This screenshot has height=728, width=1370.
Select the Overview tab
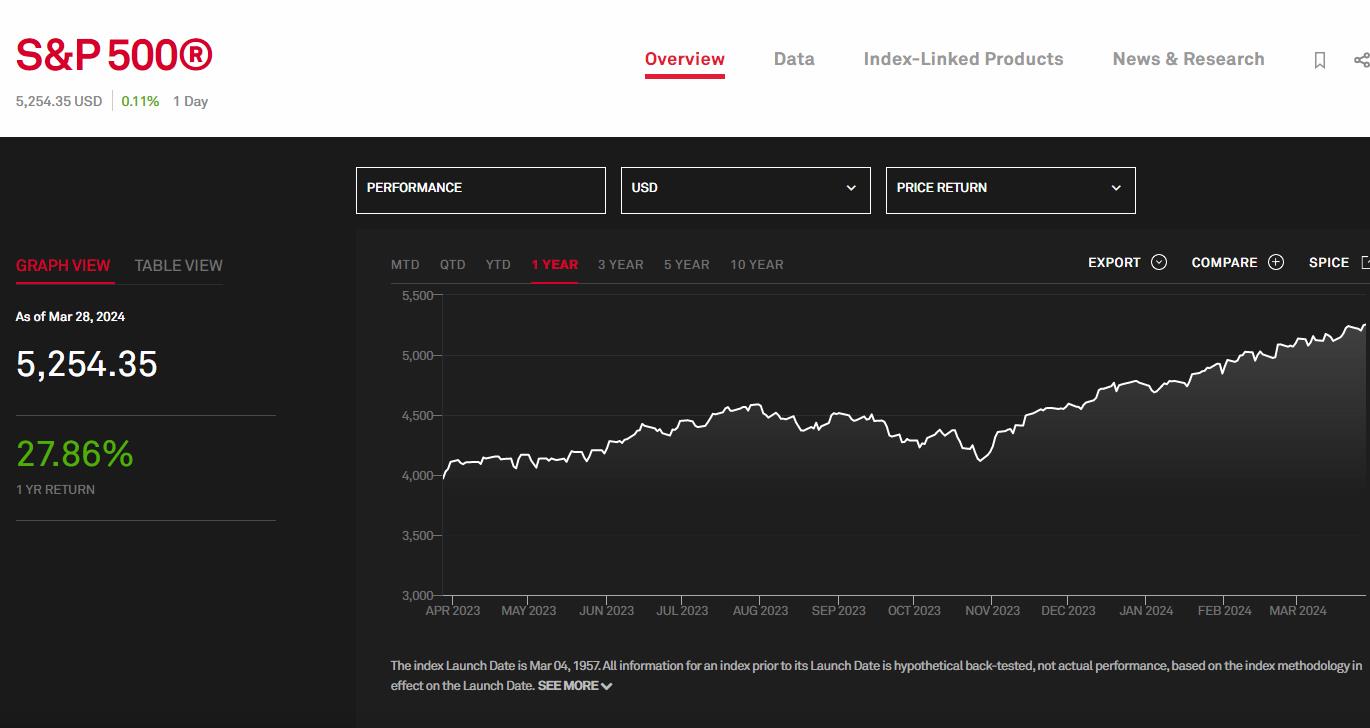(x=684, y=59)
